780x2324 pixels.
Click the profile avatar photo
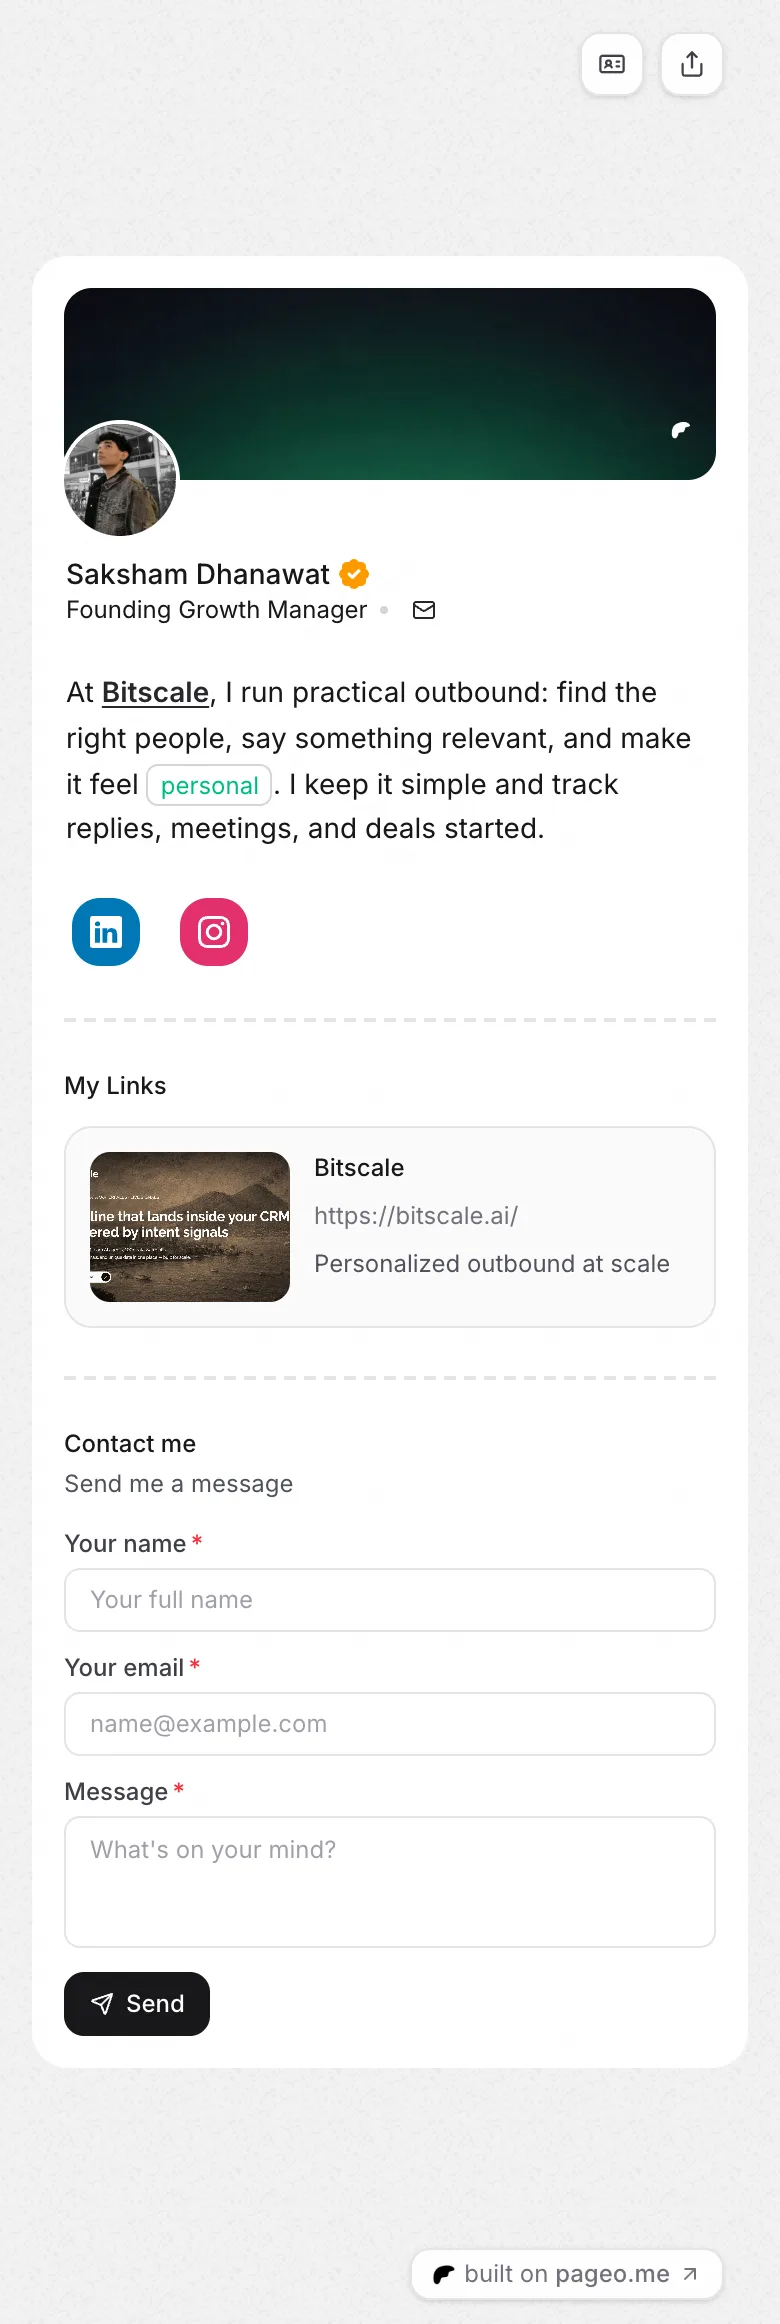click(121, 478)
